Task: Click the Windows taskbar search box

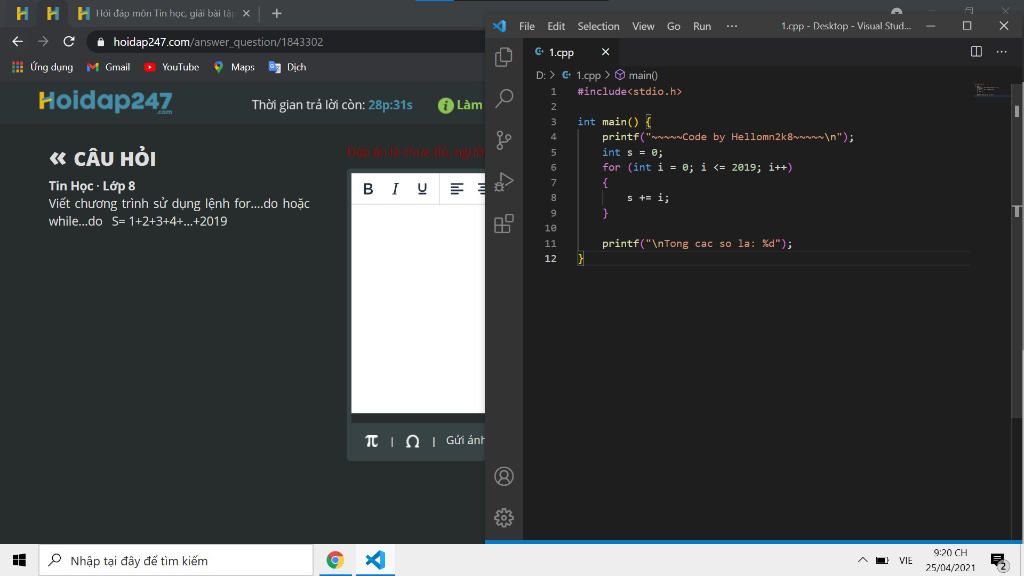Action: pos(176,560)
